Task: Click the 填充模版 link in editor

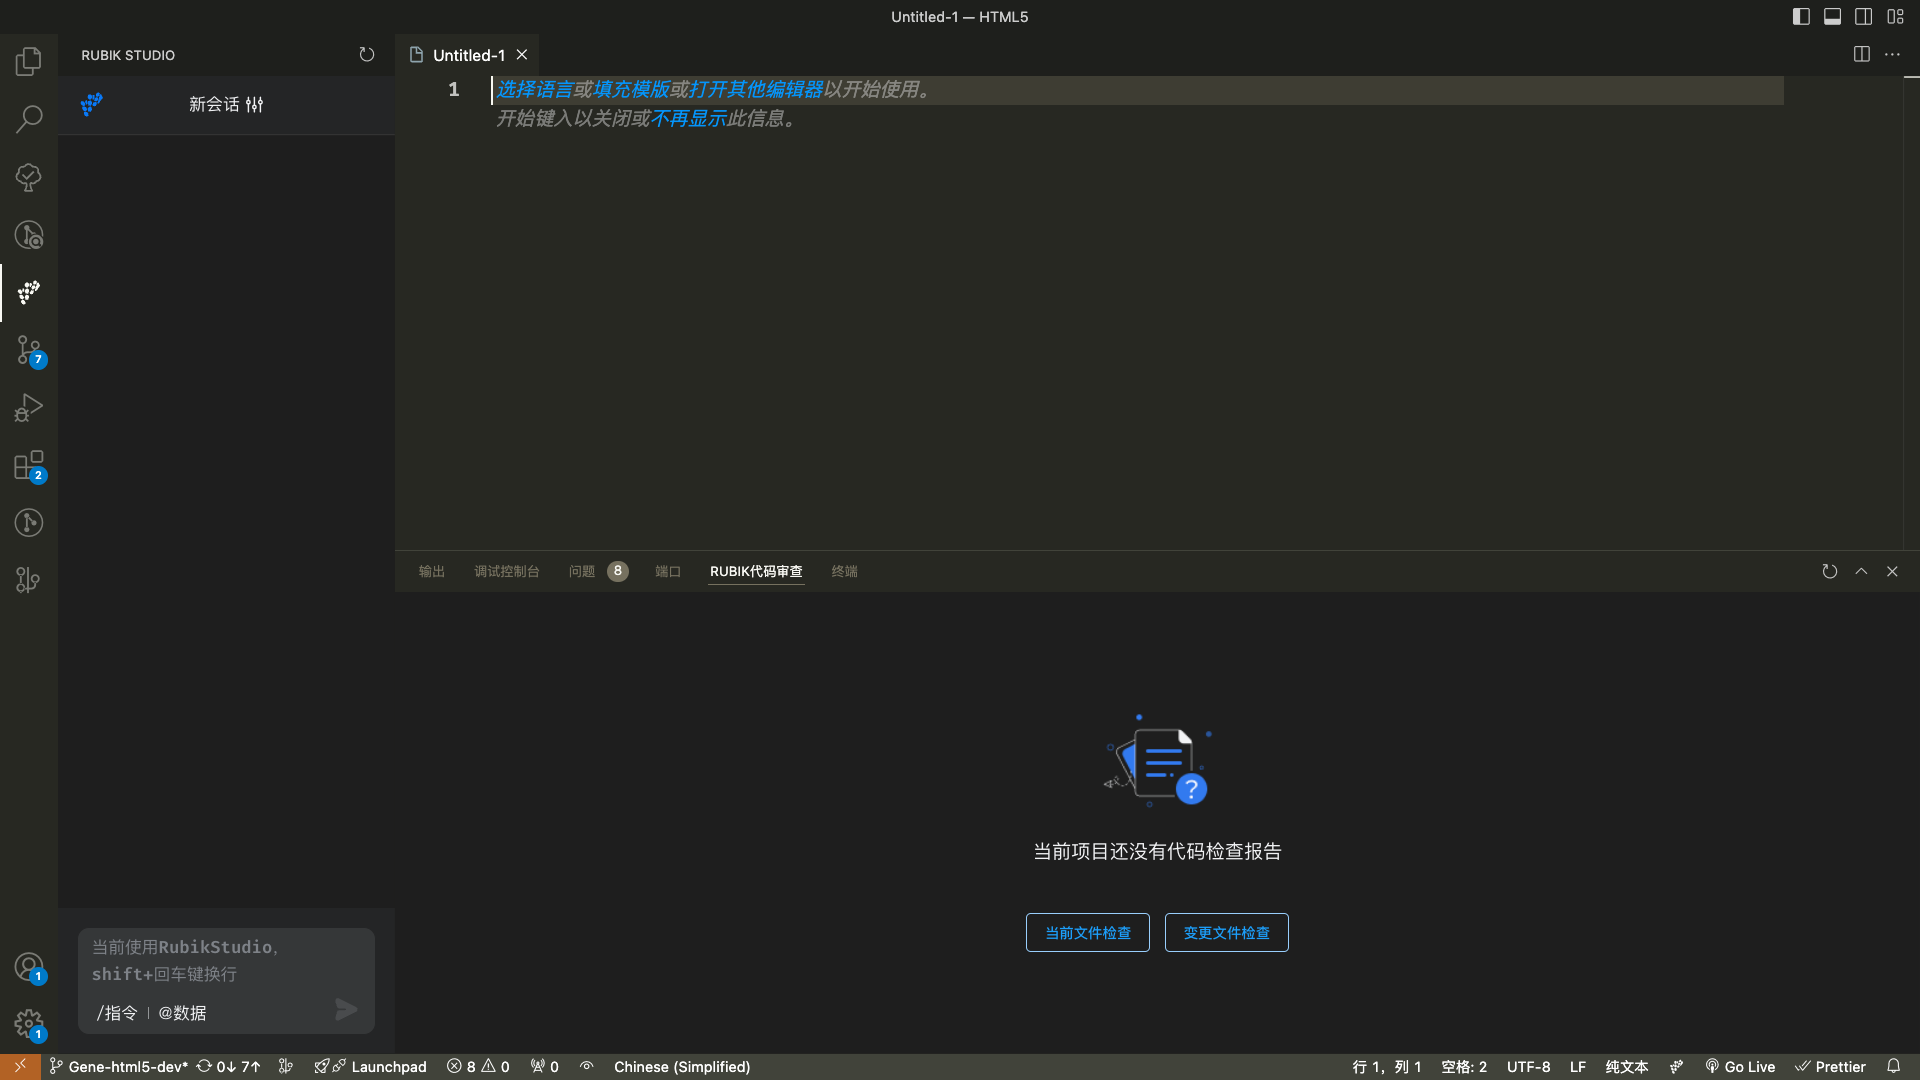Action: (x=631, y=89)
